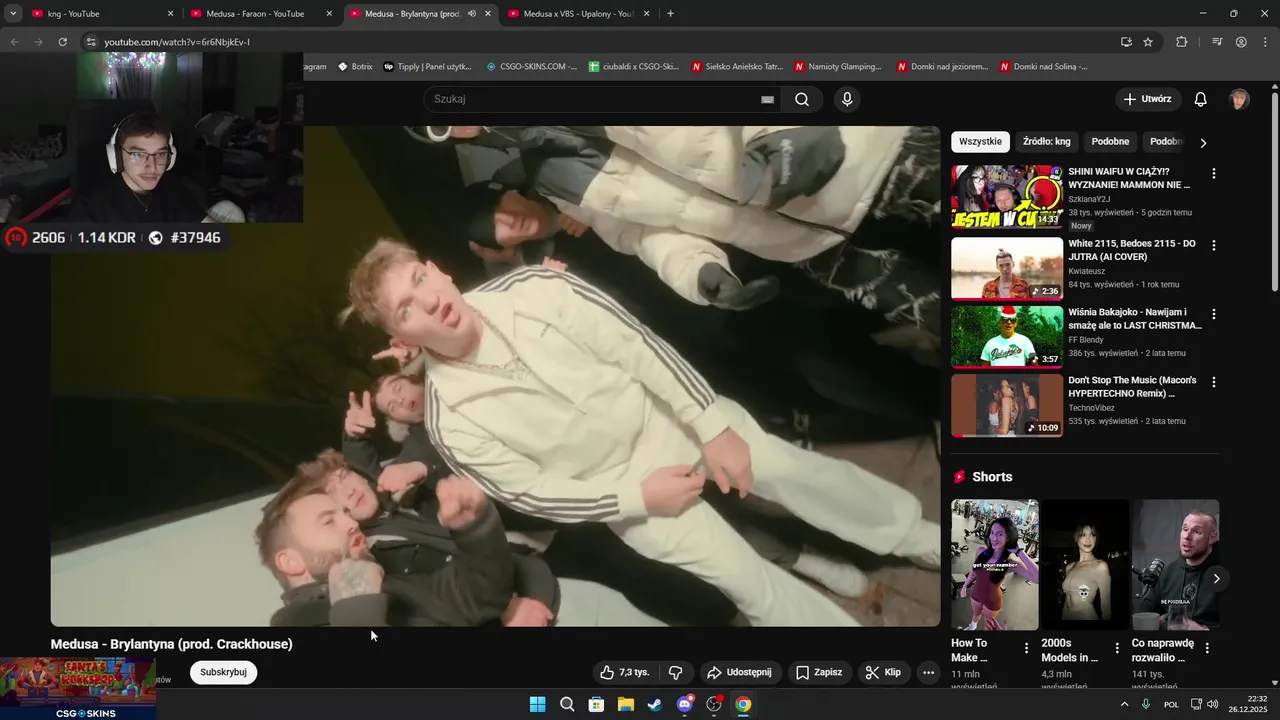Open Windows search on the taskbar

tap(567, 704)
